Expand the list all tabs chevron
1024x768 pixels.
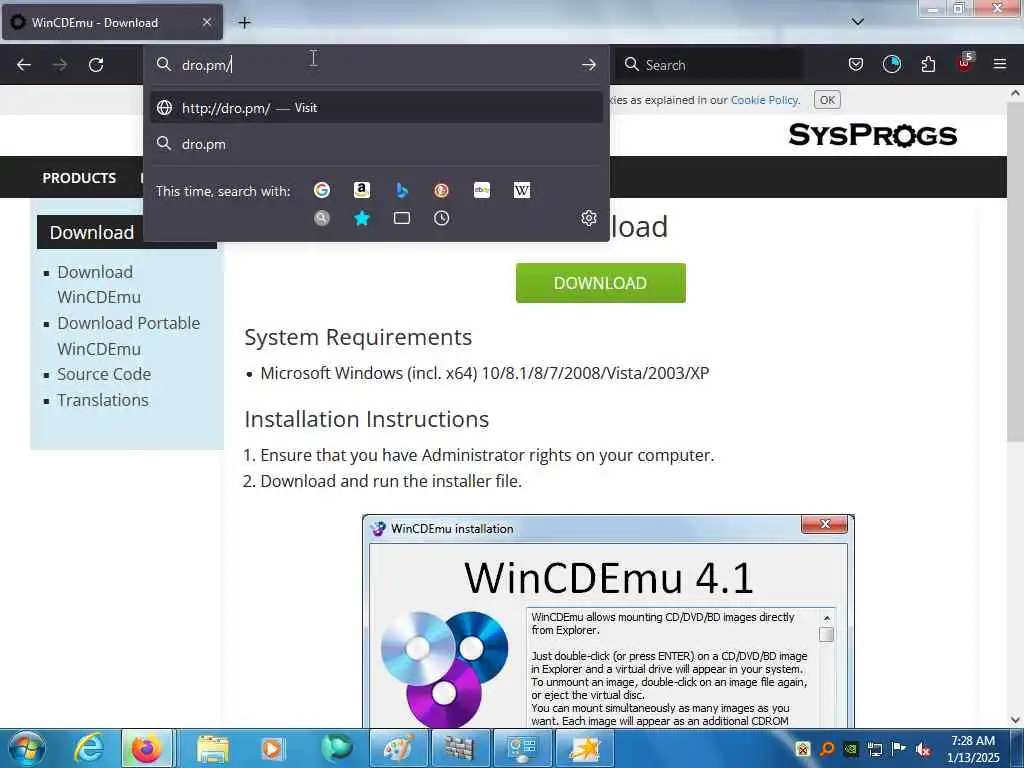pyautogui.click(x=857, y=22)
